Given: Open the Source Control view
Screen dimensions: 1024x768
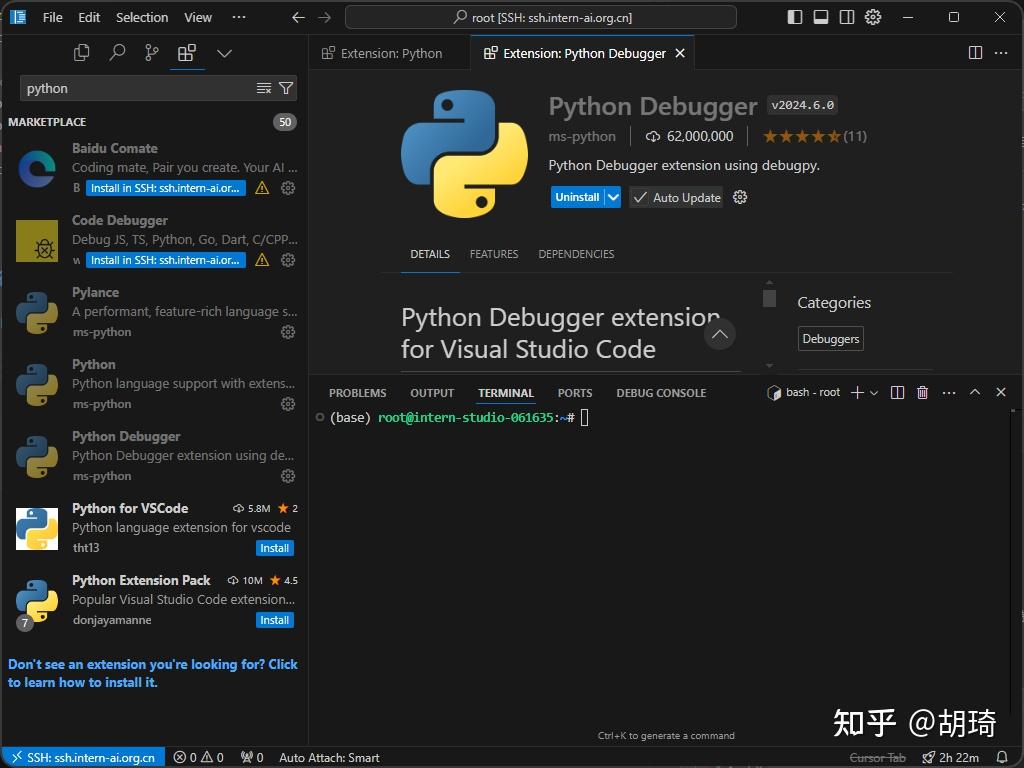Looking at the screenshot, I should 152,52.
